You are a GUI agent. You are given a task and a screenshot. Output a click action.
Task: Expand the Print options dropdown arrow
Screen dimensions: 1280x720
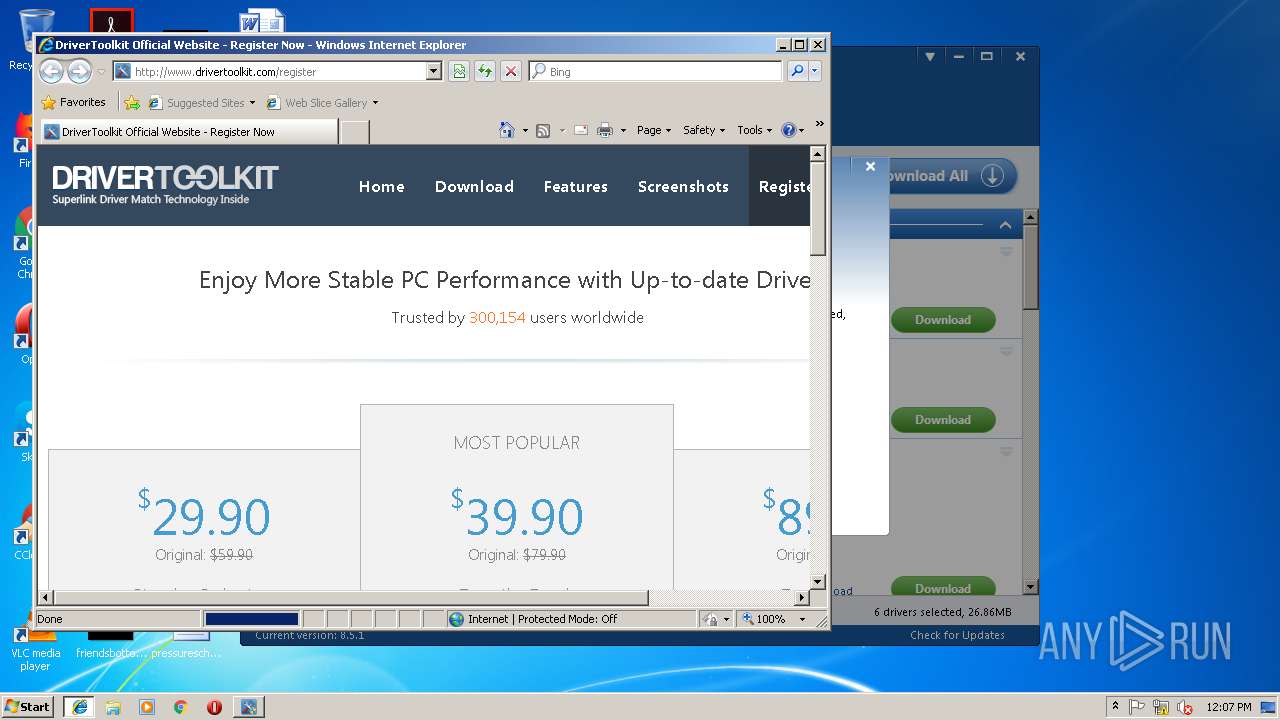[623, 130]
